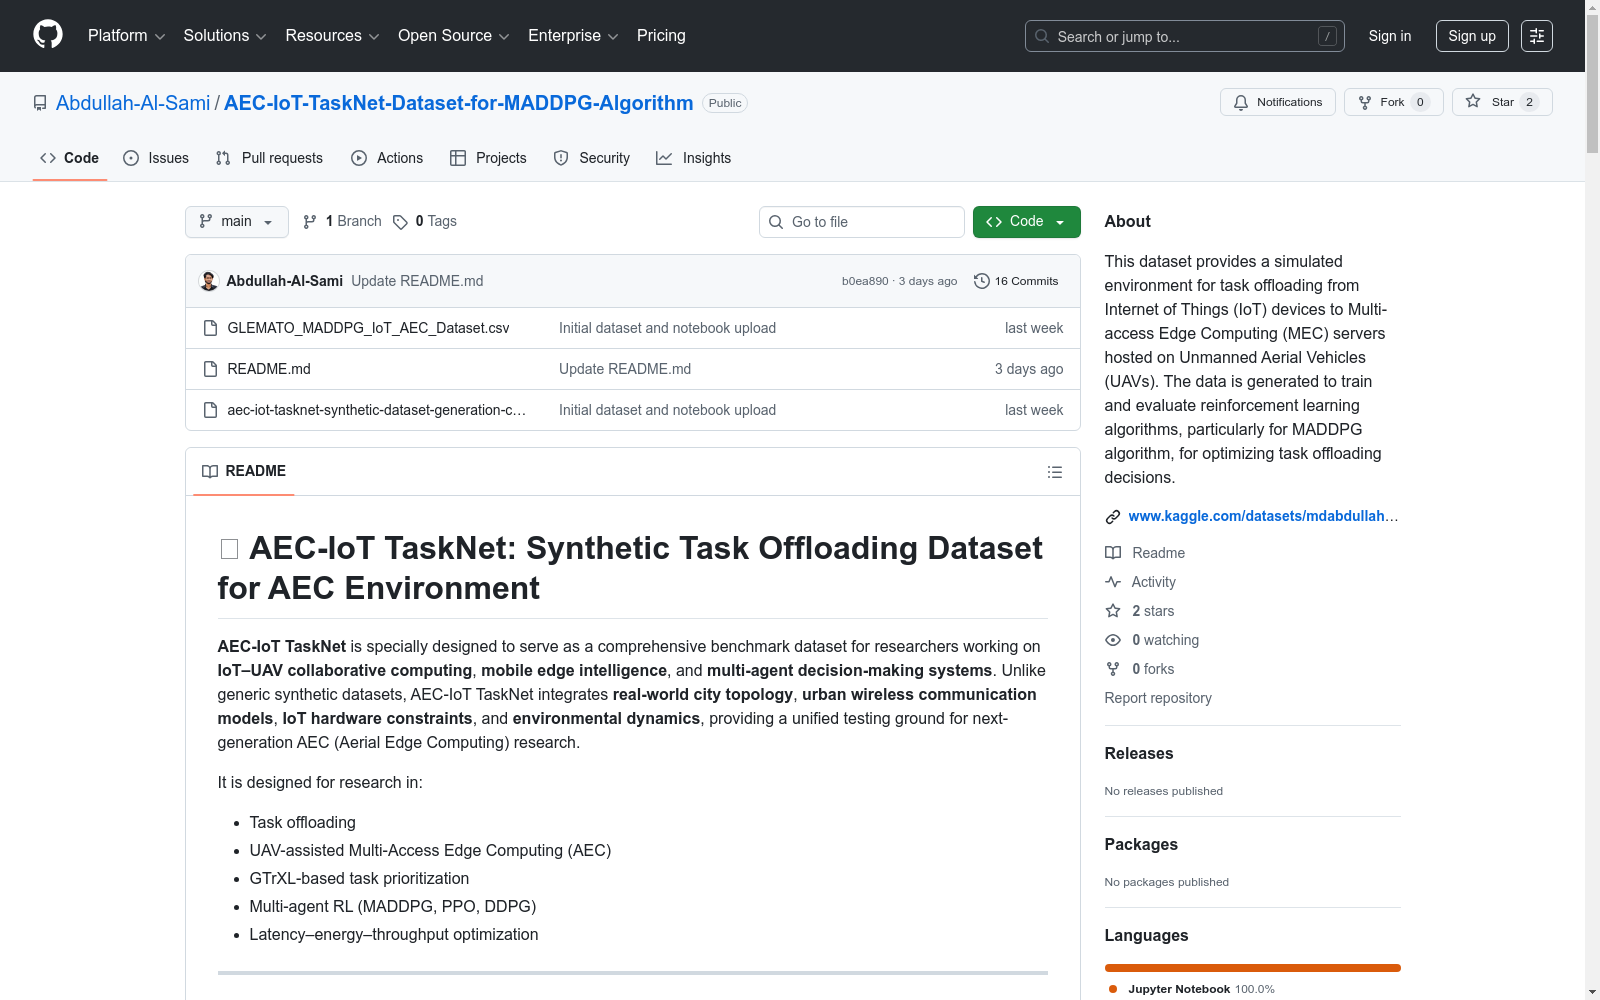The width and height of the screenshot is (1600, 1000).
Task: Open commit history clock icon
Action: coord(982,281)
